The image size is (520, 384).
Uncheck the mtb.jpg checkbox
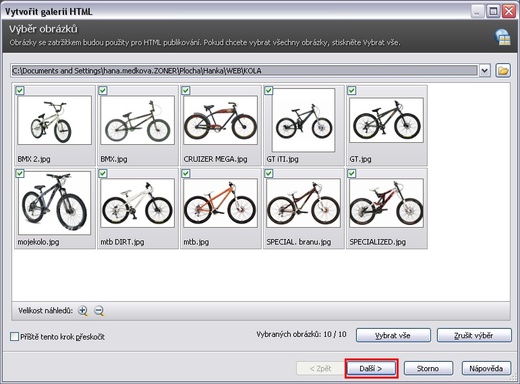pyautogui.click(x=186, y=173)
